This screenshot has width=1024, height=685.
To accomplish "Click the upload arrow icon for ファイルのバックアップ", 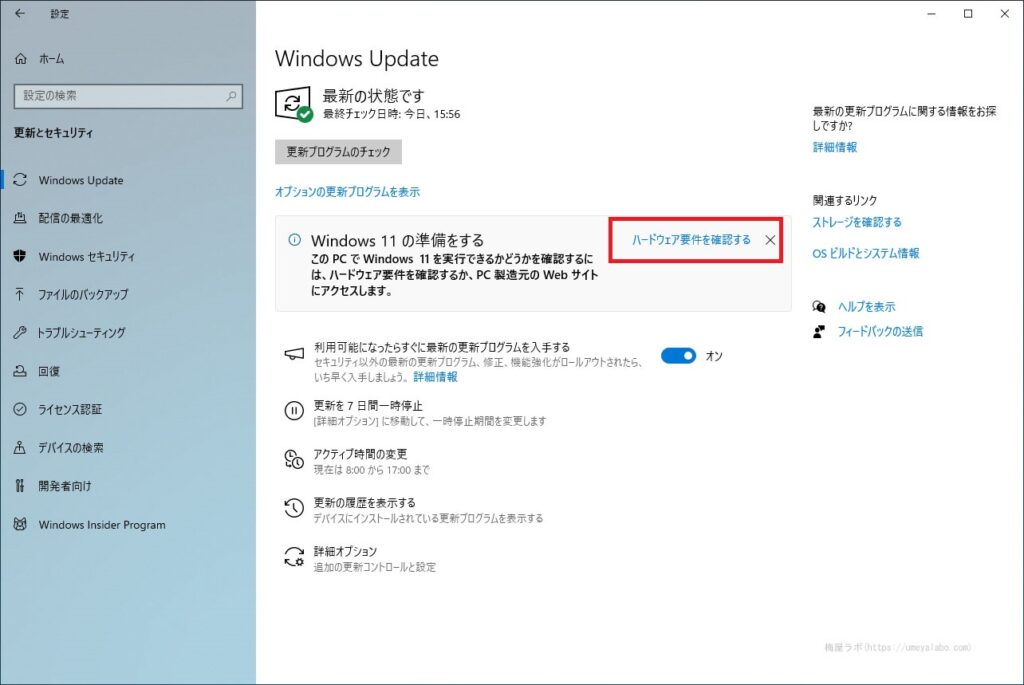I will click(x=20, y=295).
